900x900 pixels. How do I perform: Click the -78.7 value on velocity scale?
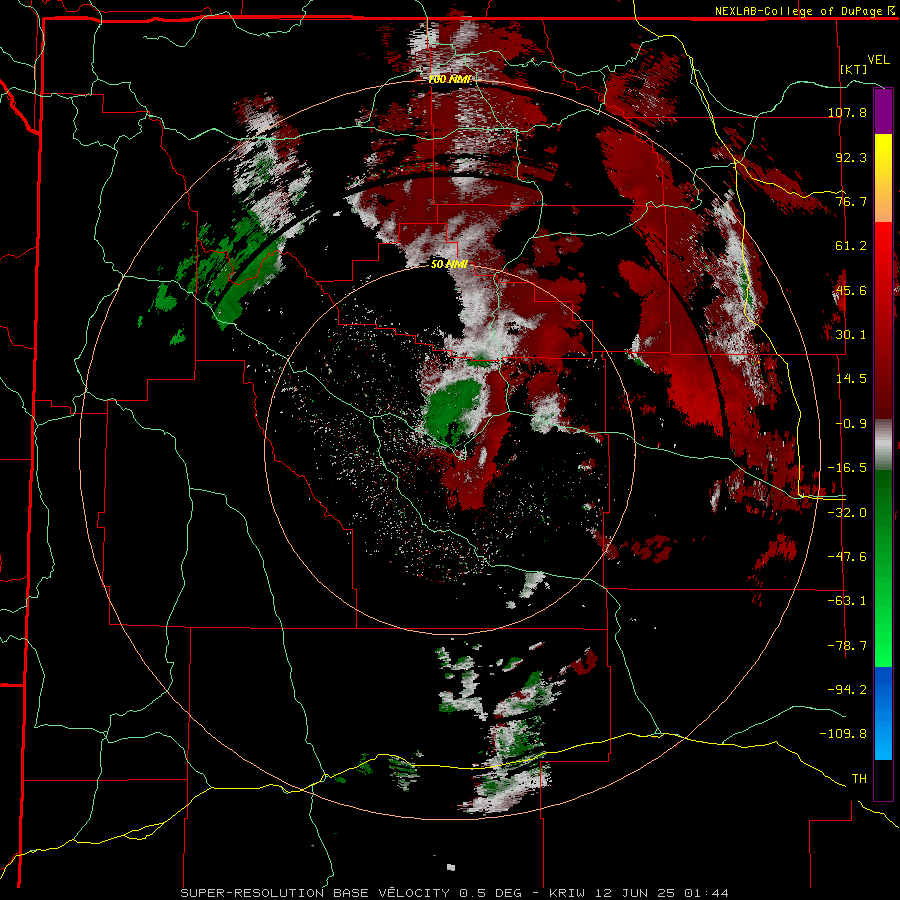[847, 646]
